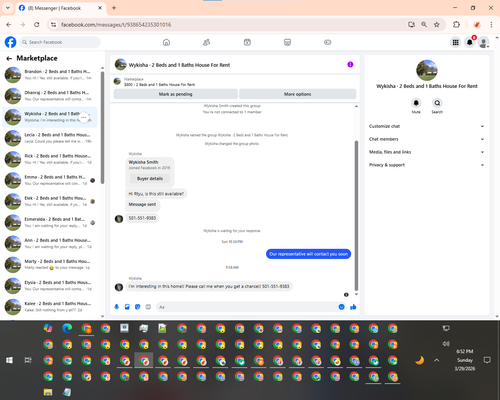Open Dhanraj conversation in list
The image size is (500, 400).
[50, 96]
